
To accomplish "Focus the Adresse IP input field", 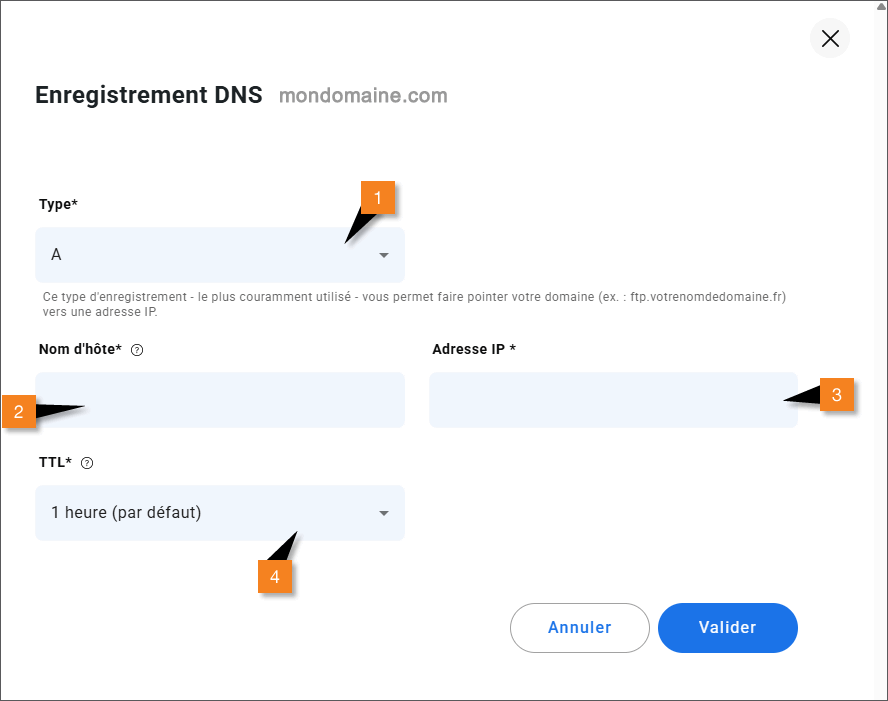I will pyautogui.click(x=613, y=400).
